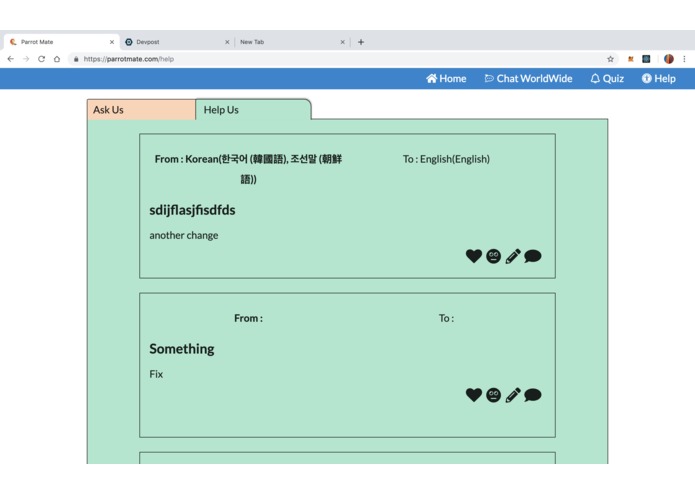Screen dimensions: 695x494
Task: Click the dark square extension icon
Action: [646, 59]
